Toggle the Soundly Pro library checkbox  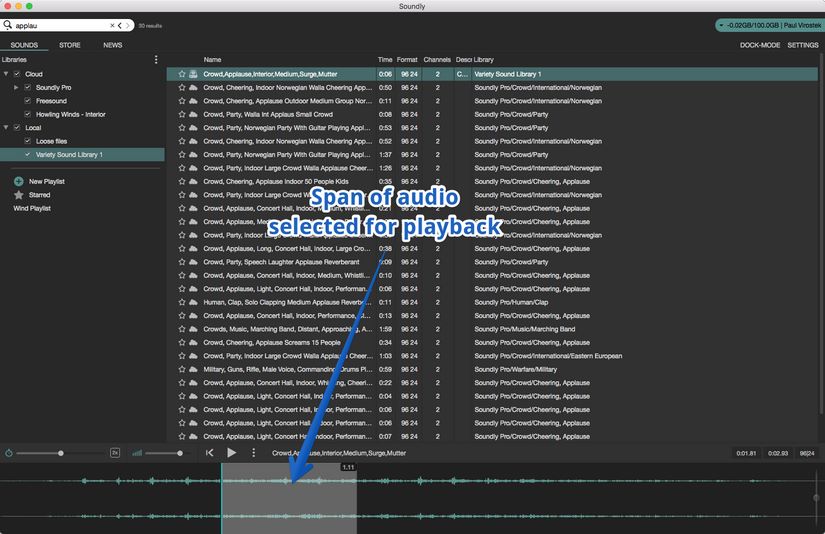pyautogui.click(x=28, y=88)
